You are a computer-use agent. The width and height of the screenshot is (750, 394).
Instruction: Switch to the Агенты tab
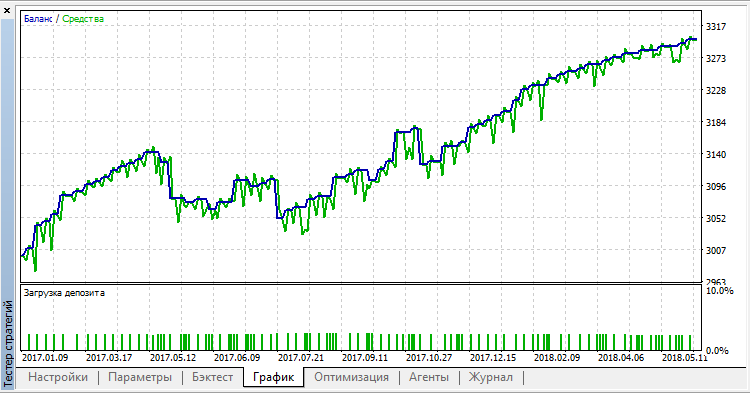tap(429, 377)
